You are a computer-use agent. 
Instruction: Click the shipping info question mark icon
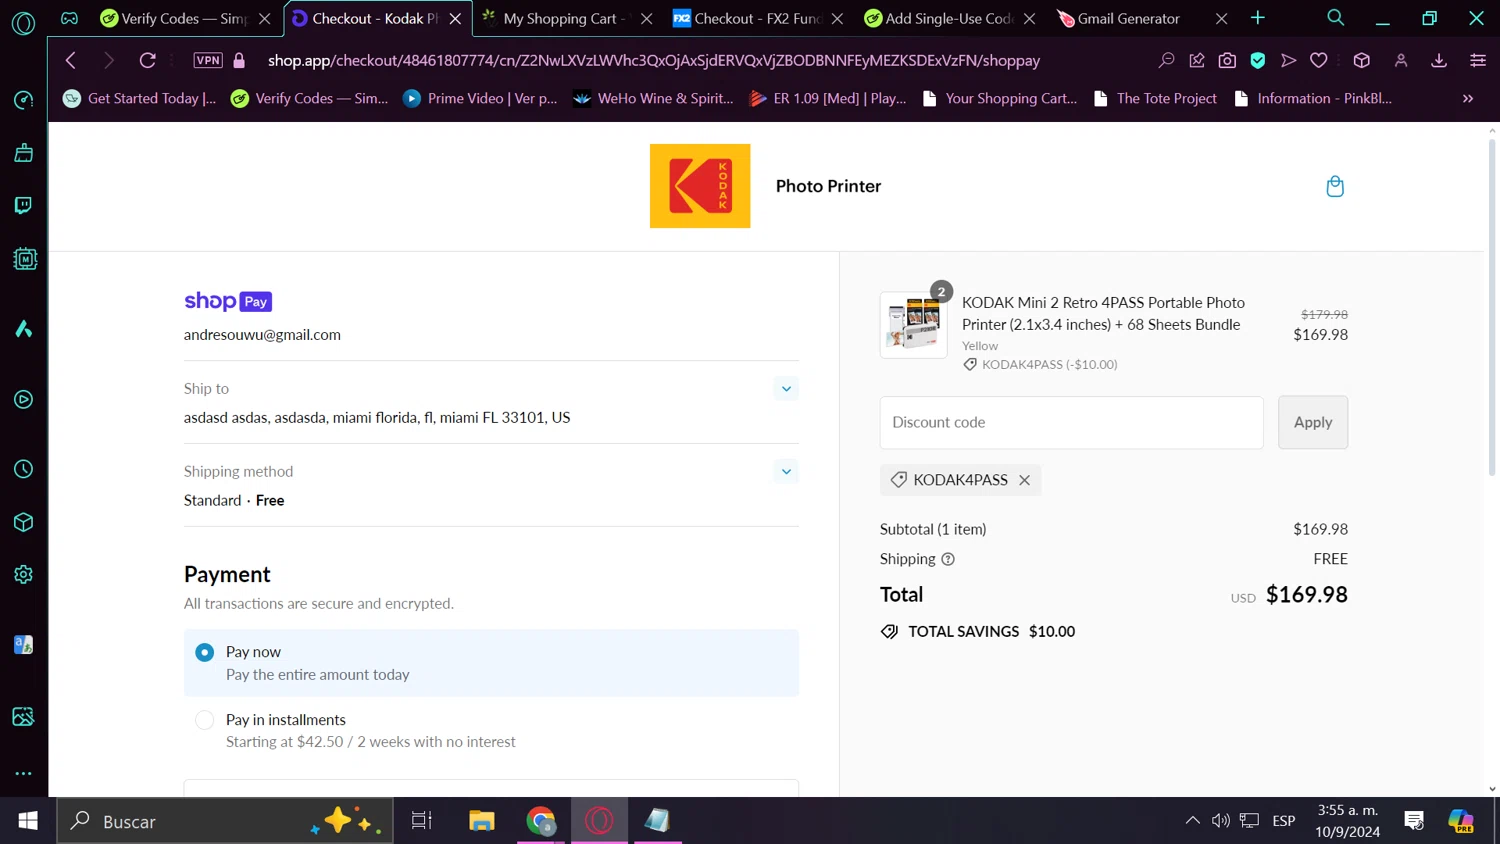click(948, 559)
